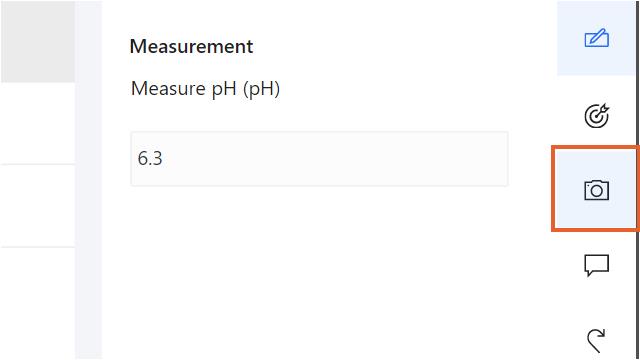This screenshot has width=640, height=360.
Task: Select the dark vertical bar at right edge
Action: point(637,180)
